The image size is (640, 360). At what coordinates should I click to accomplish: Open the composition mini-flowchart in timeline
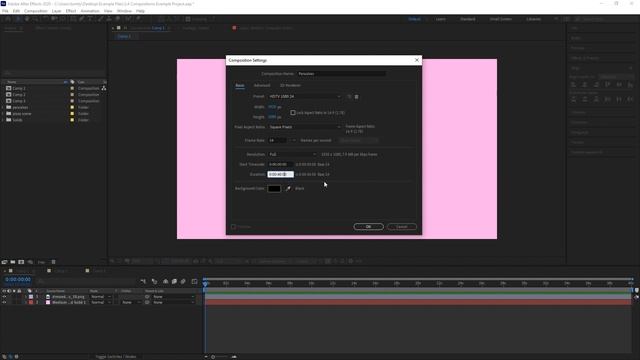tap(143, 281)
